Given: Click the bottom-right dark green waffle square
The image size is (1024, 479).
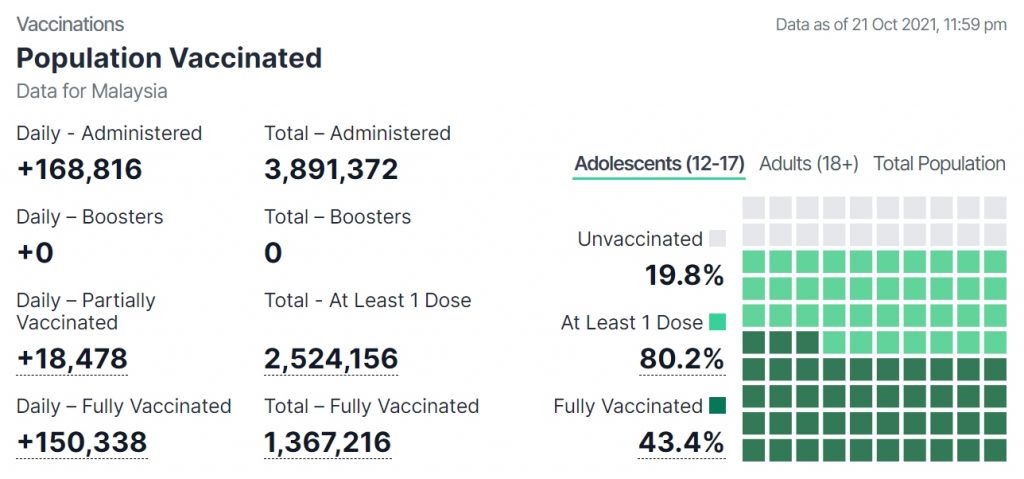Looking at the screenshot, I should click(x=994, y=449).
